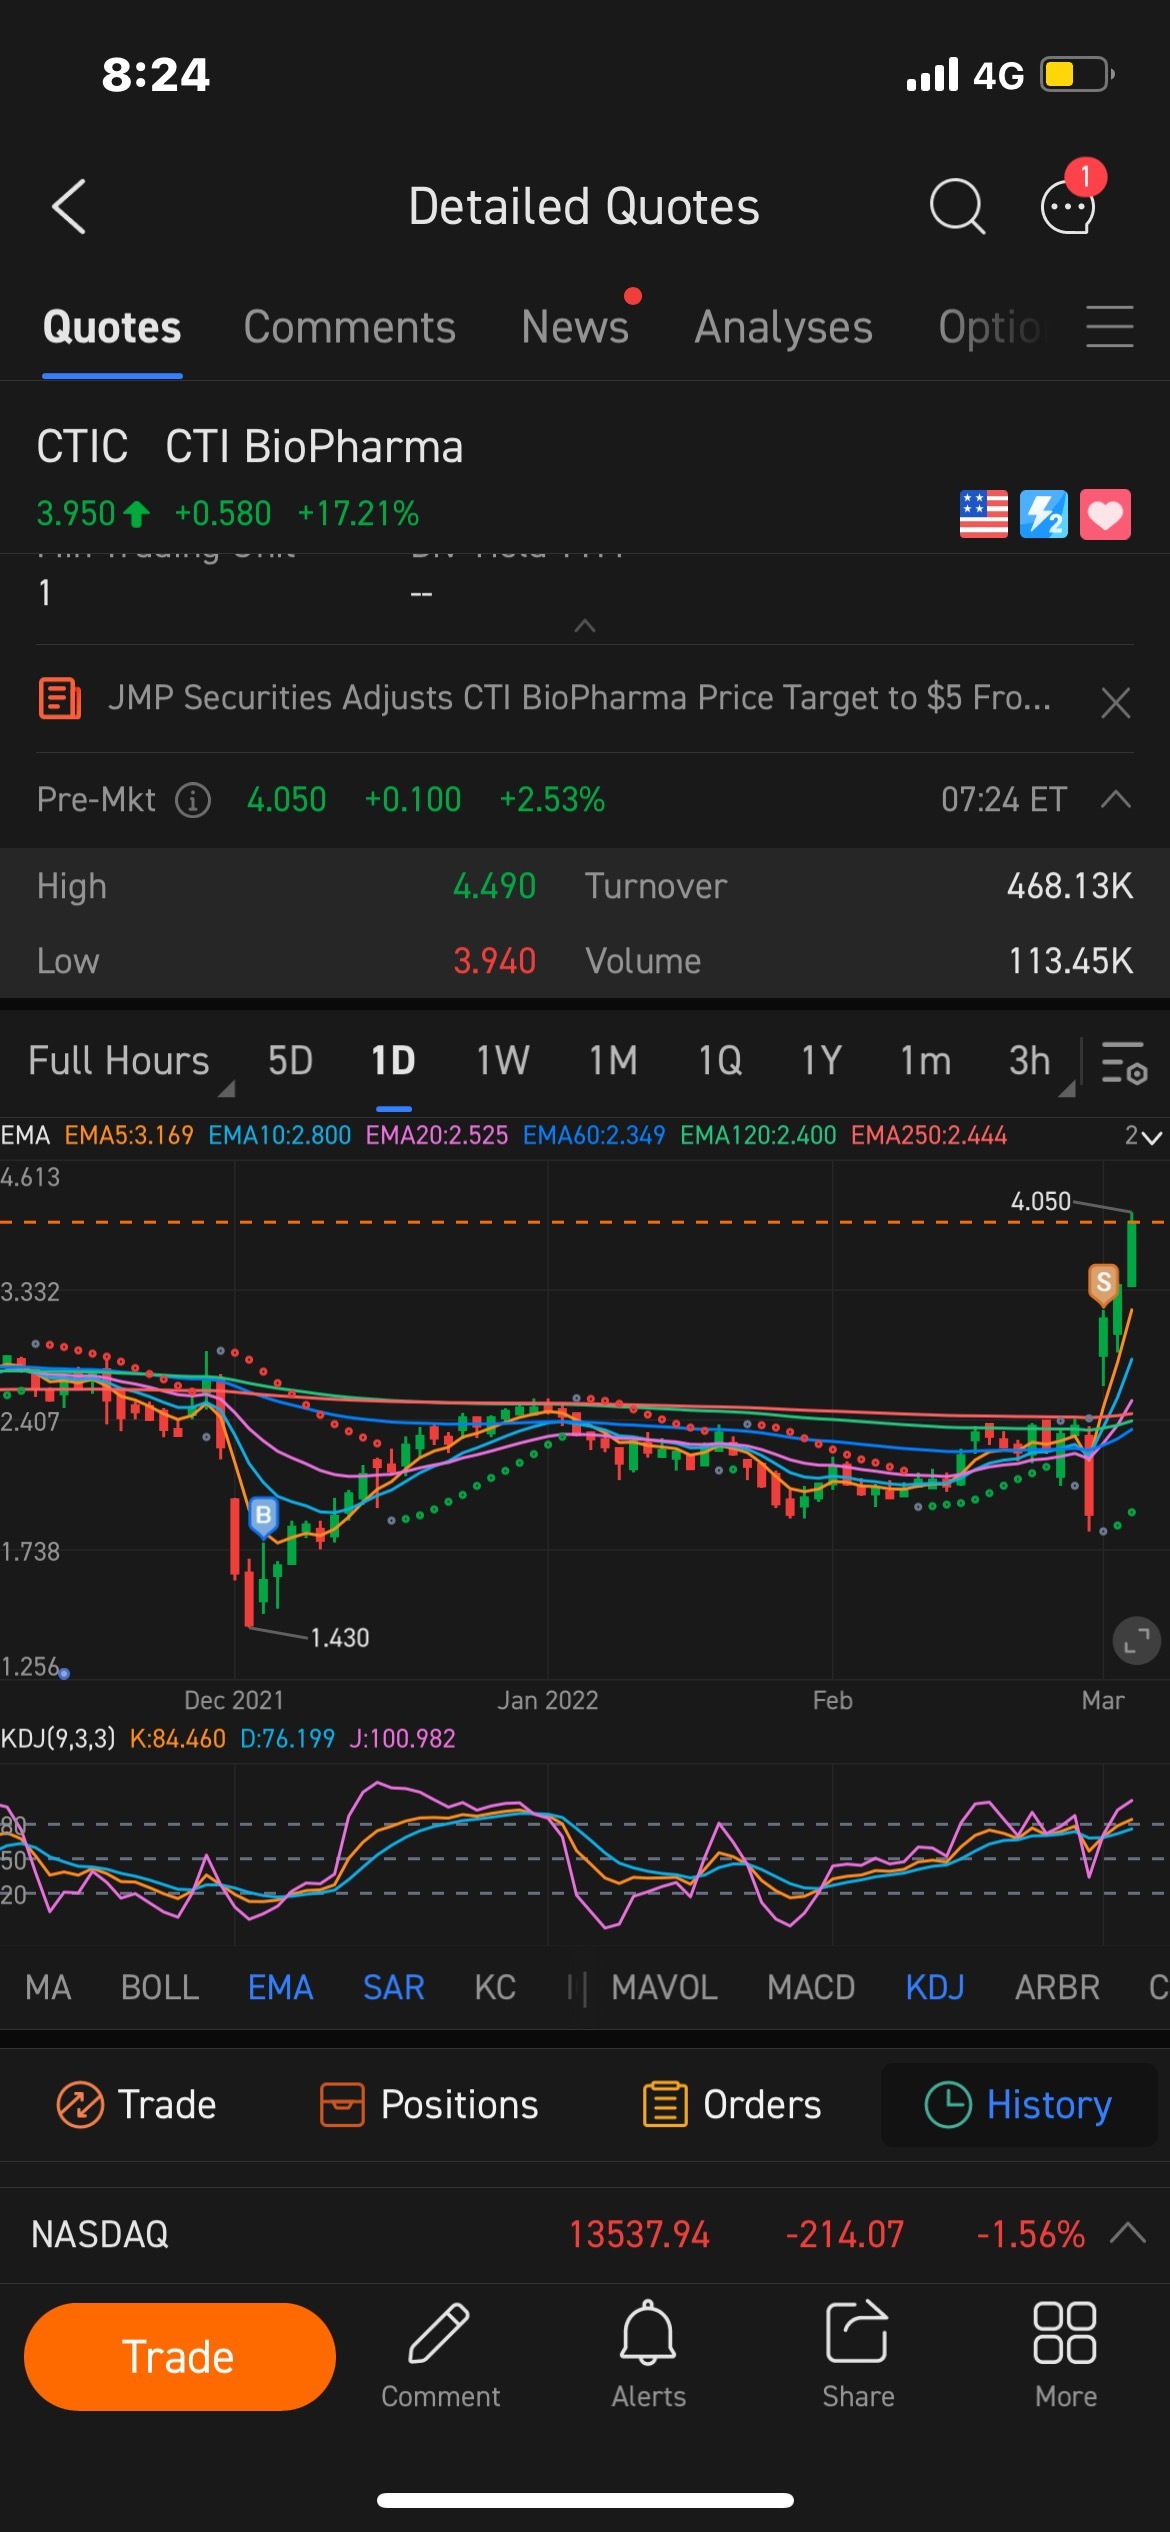Dismiss the JMP Securities news banner

(x=1116, y=702)
